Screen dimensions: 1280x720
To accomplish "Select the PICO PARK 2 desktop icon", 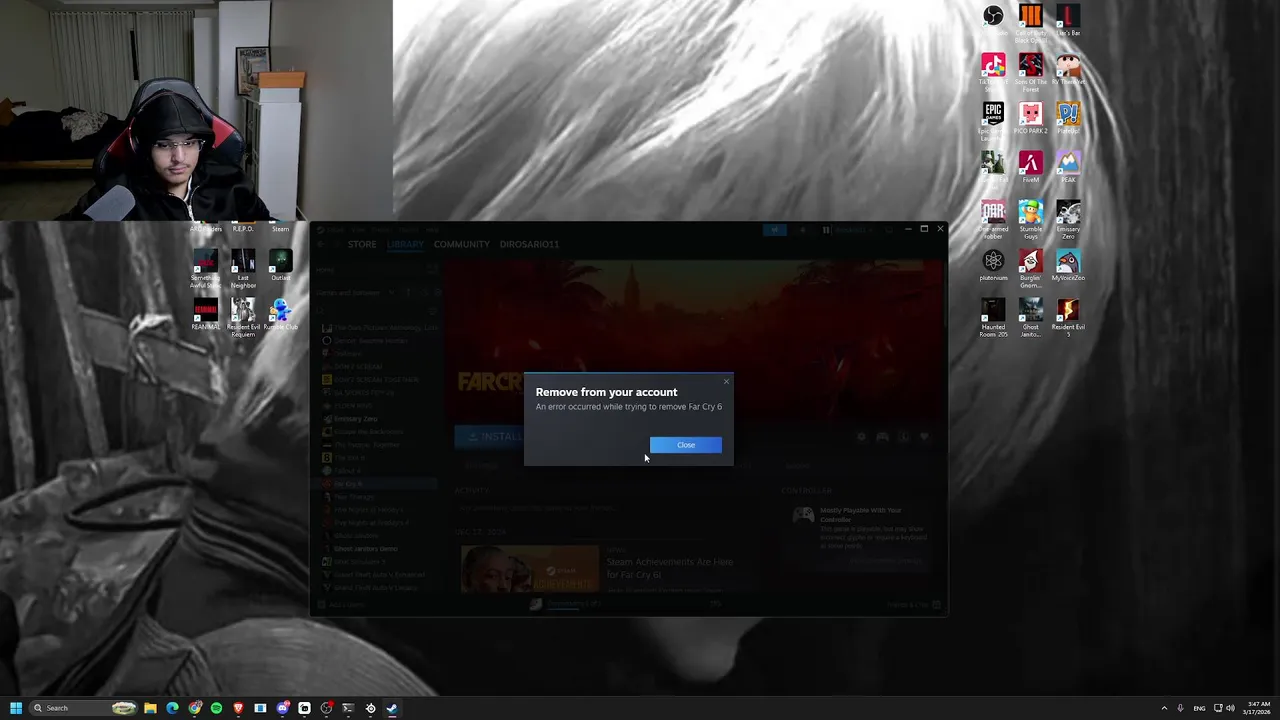I will click(1030, 118).
